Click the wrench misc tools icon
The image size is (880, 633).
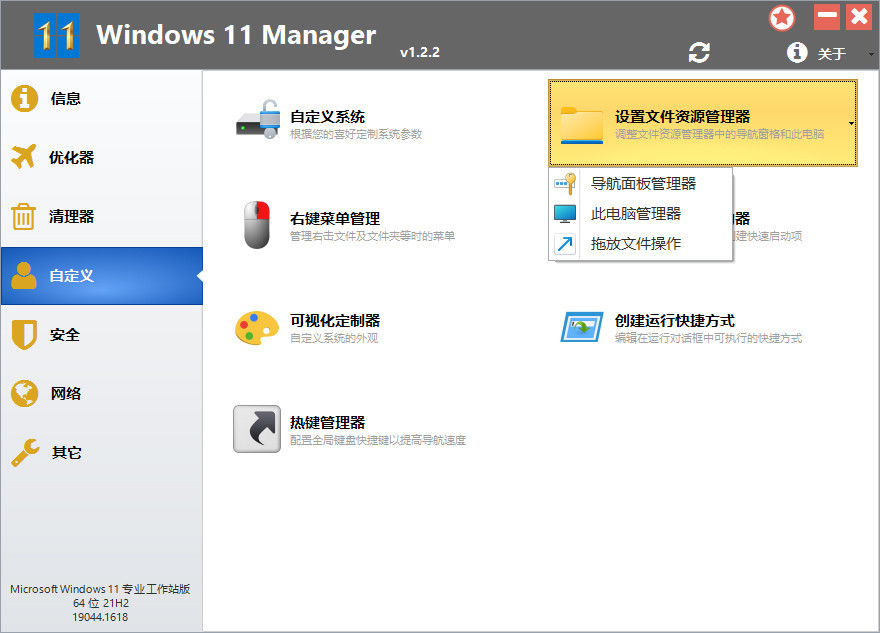(25, 453)
